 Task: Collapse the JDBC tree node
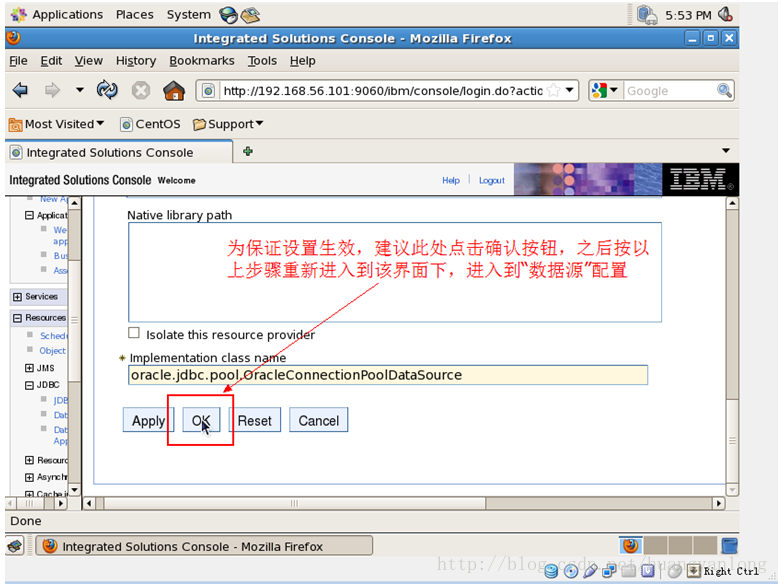click(x=29, y=385)
